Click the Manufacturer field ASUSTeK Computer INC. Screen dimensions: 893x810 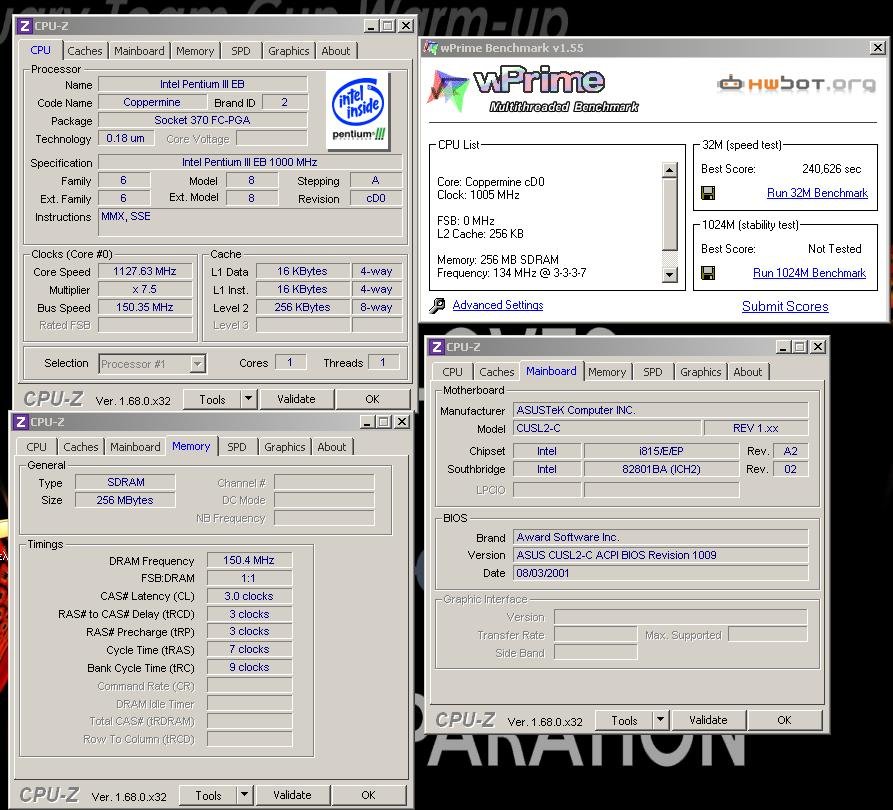(660, 410)
